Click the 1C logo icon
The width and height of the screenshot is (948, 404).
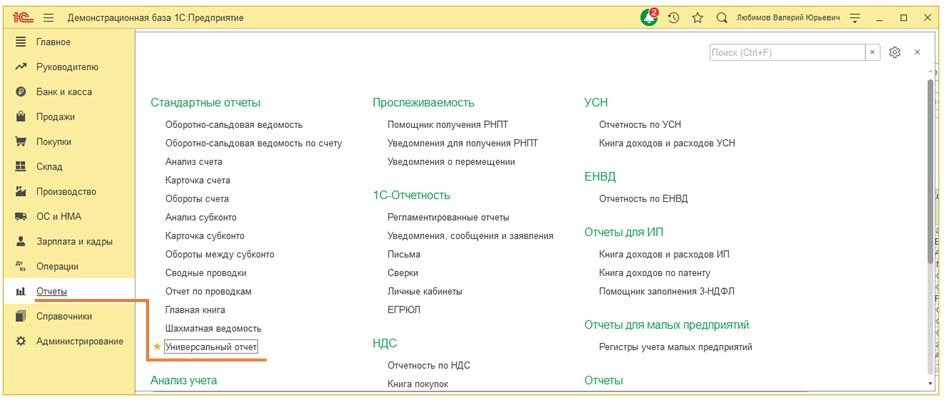21,18
